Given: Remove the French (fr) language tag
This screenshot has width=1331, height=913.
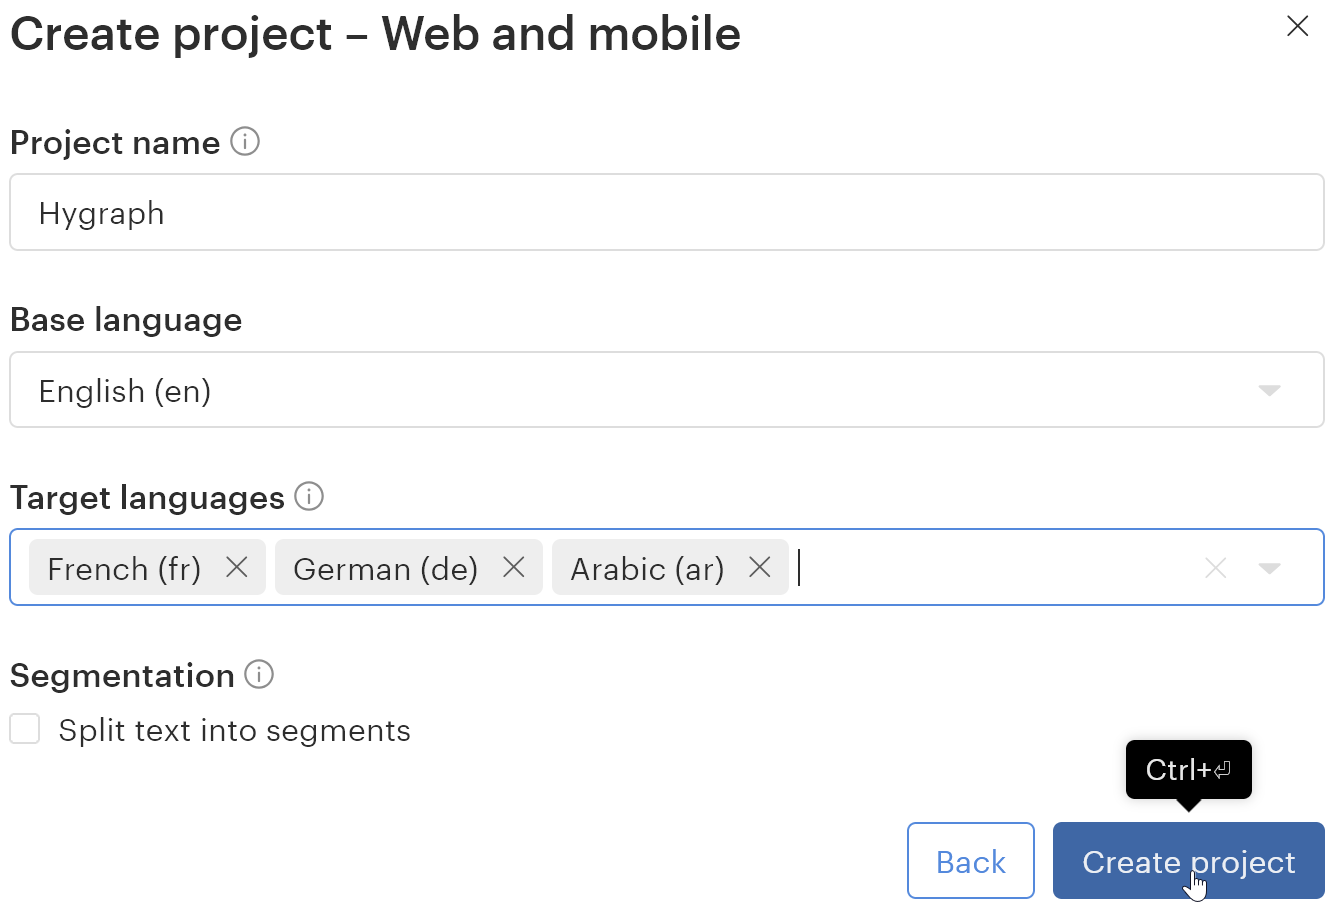Looking at the screenshot, I should pos(237,568).
